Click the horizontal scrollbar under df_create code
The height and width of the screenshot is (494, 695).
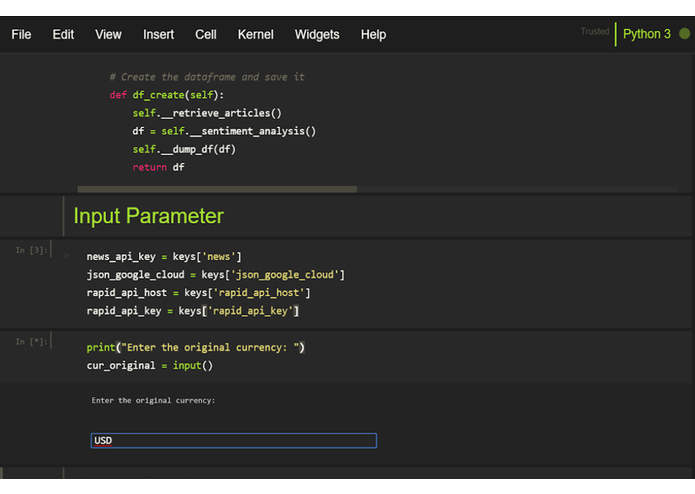click(217, 189)
